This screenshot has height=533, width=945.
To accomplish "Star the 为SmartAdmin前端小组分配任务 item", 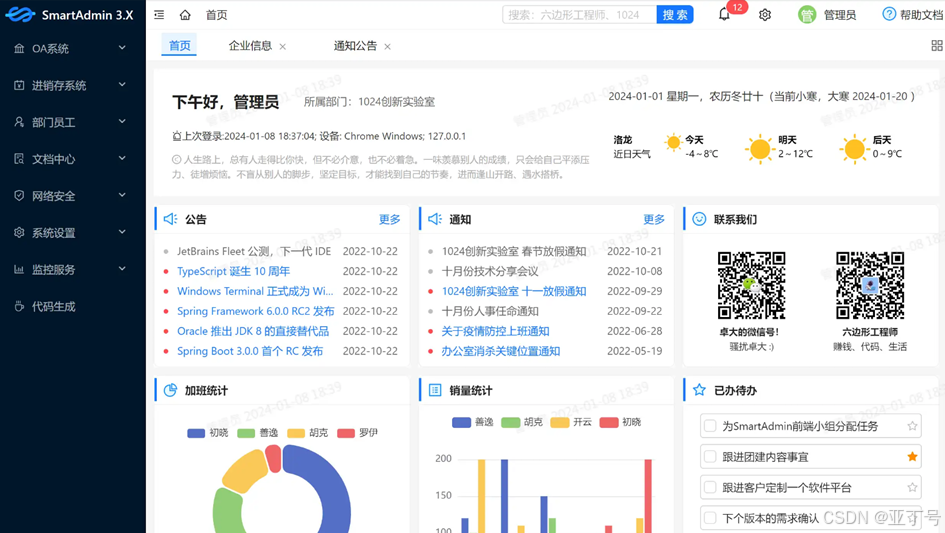I will [912, 426].
